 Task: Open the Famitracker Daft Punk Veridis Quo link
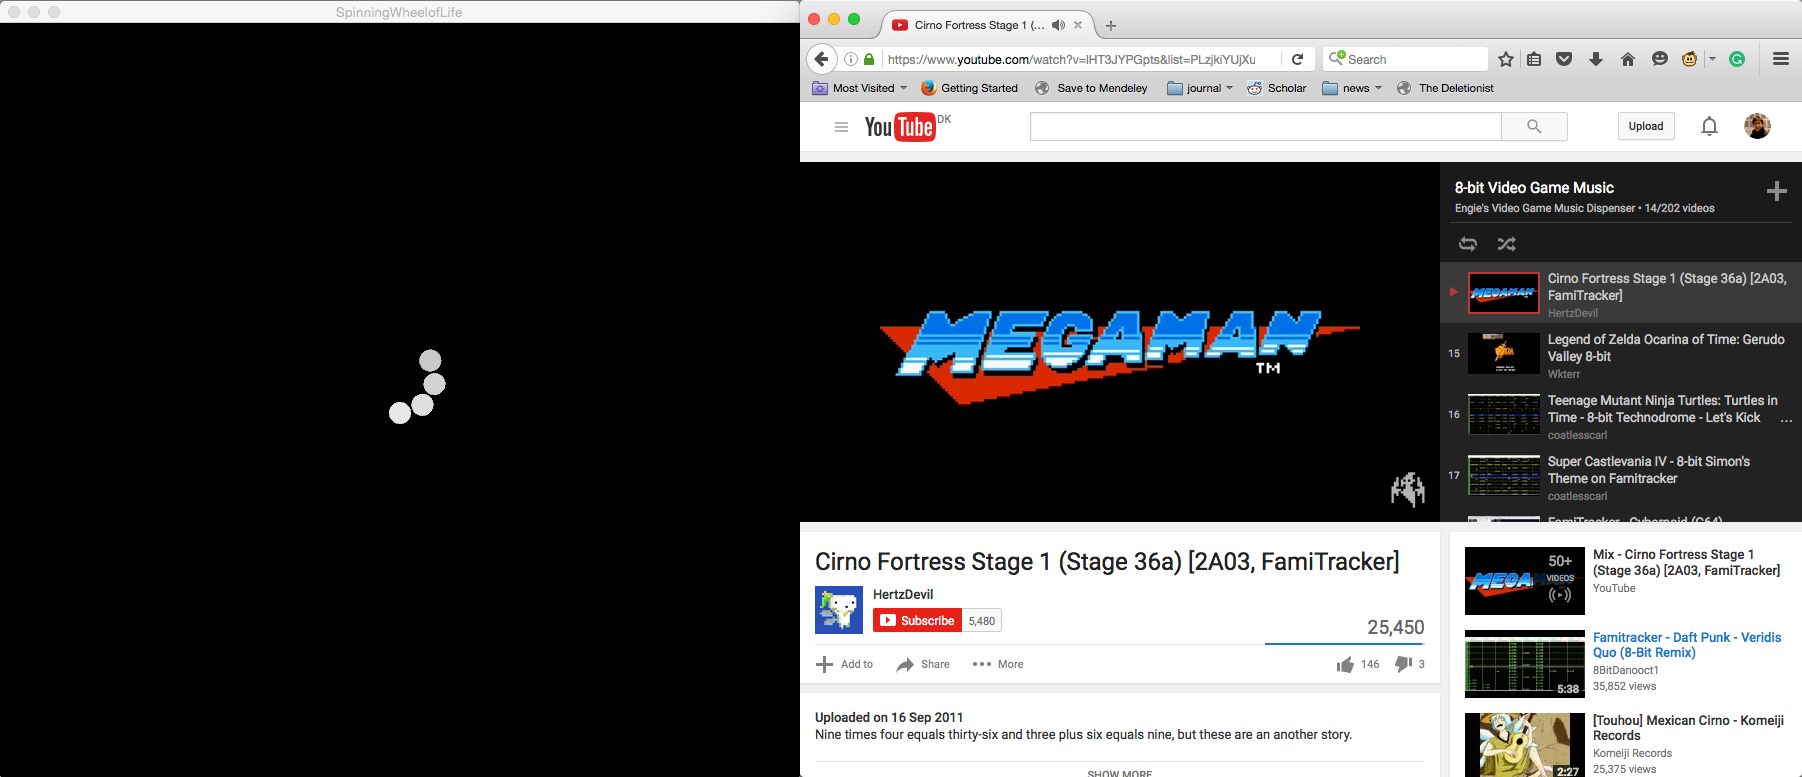1686,645
